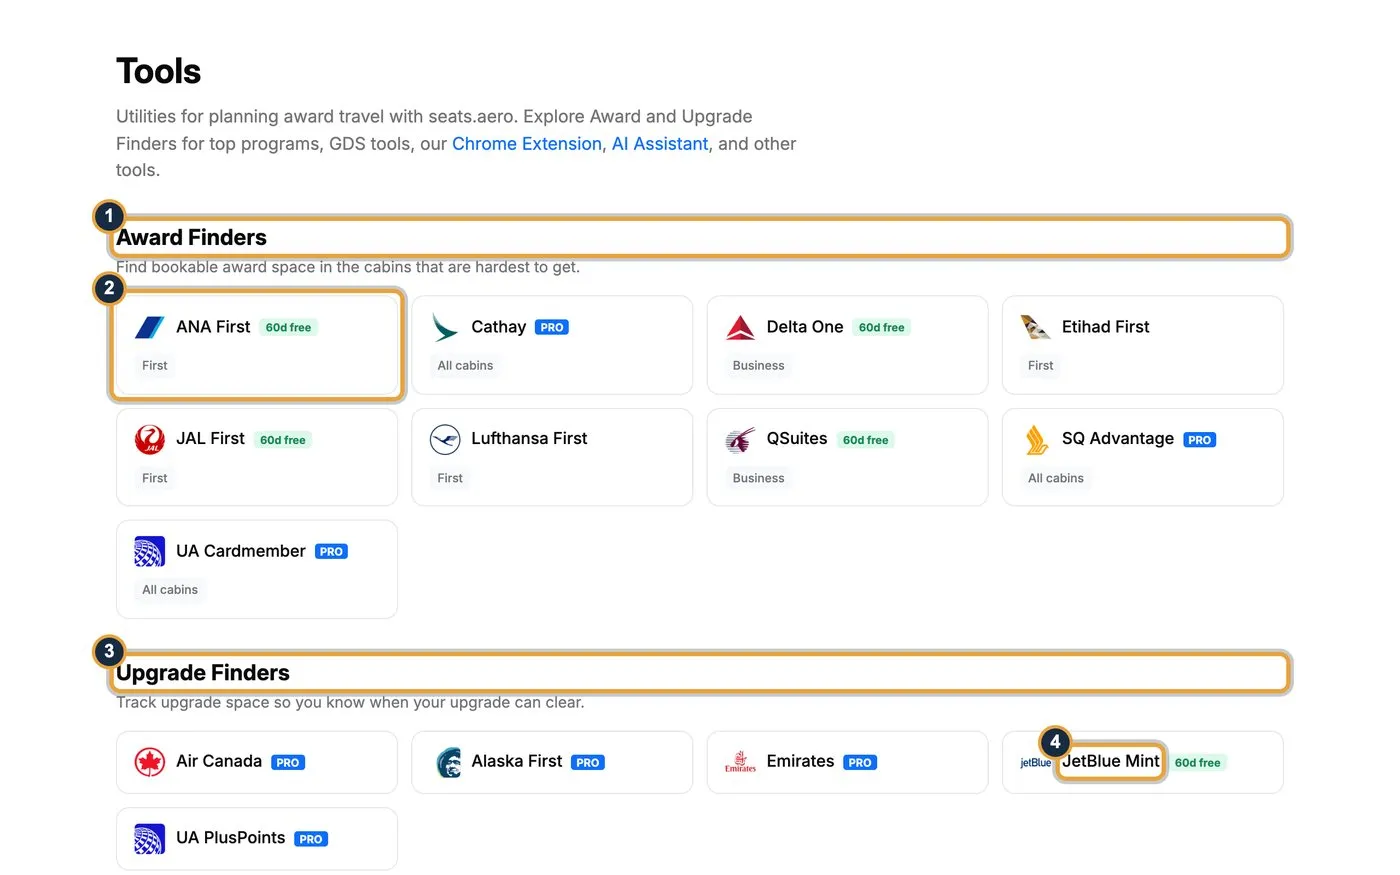1400x875 pixels.
Task: Open the ANA First award finder
Action: point(257,345)
